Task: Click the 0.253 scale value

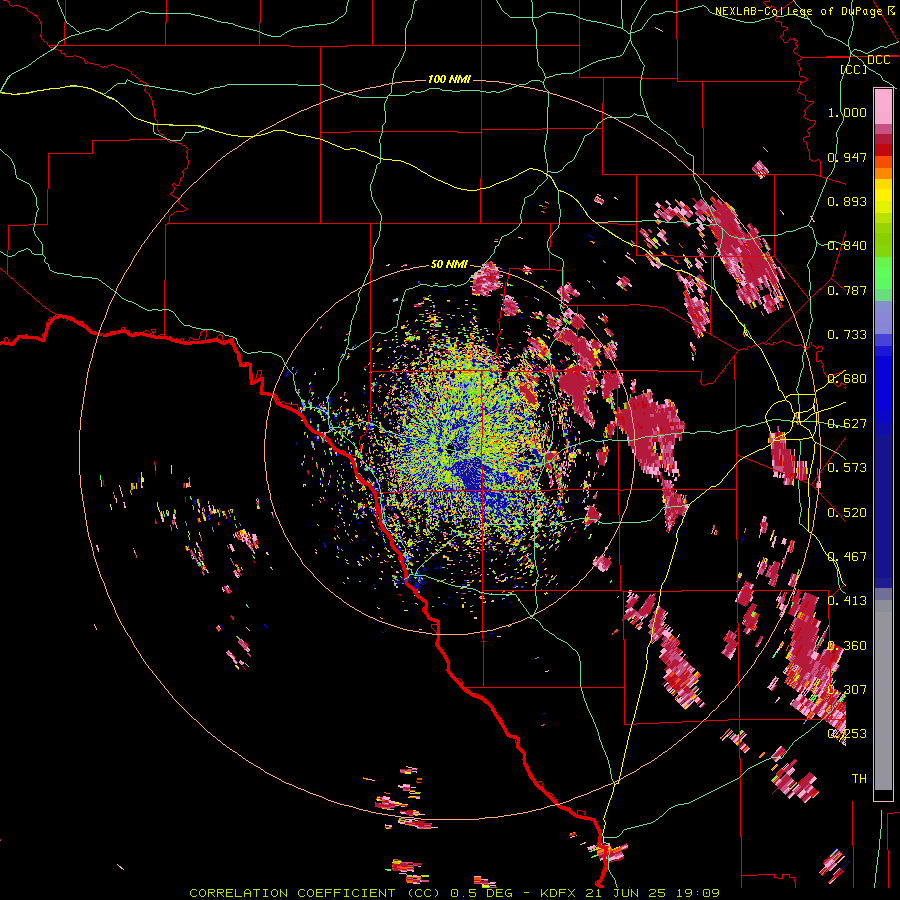Action: [847, 734]
